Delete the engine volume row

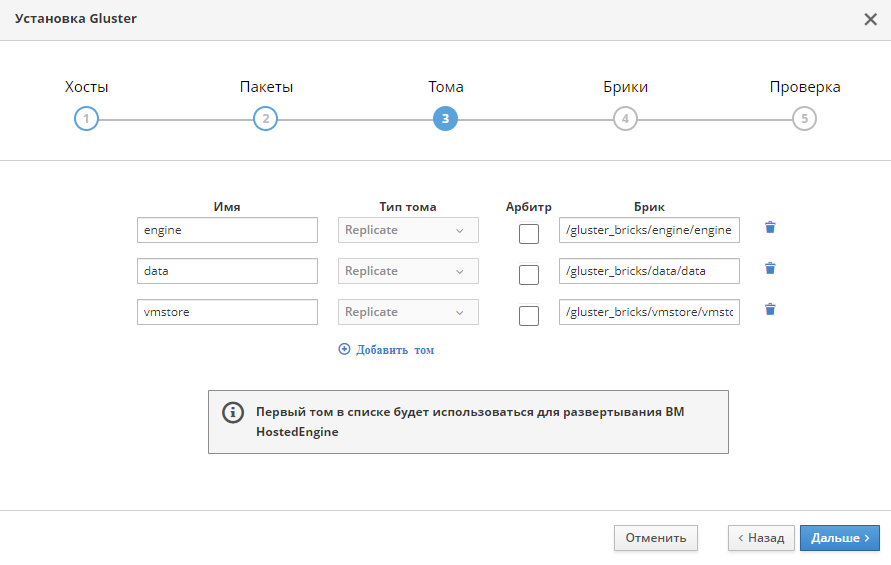point(770,227)
